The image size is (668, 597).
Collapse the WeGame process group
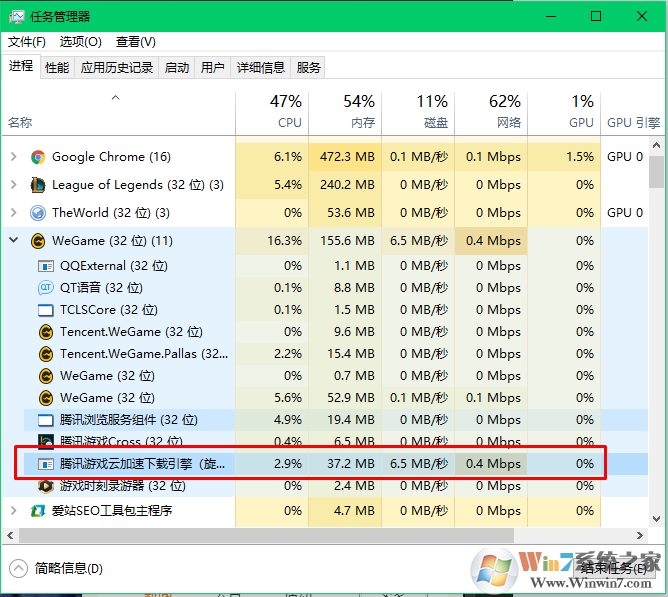point(14,240)
